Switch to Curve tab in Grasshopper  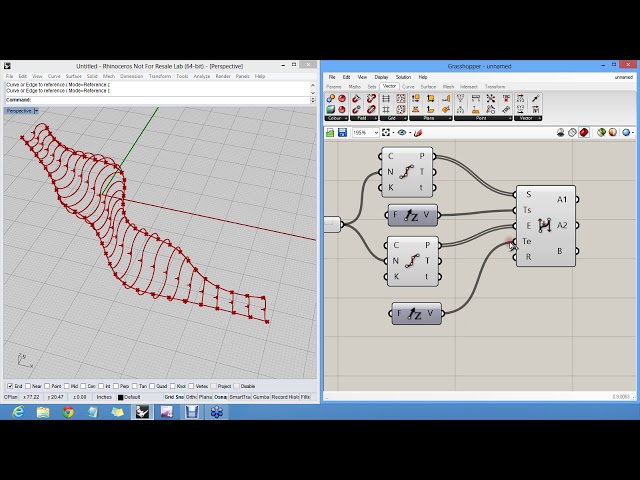408,87
